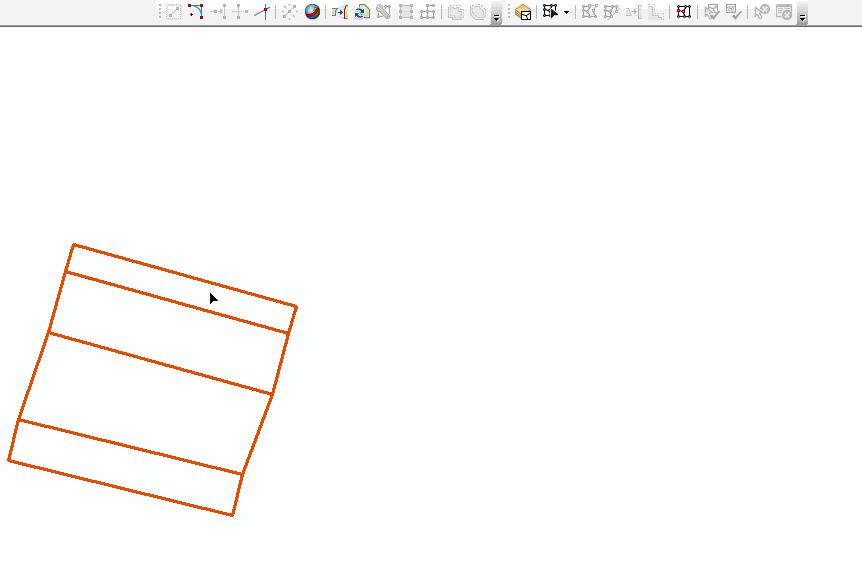The image size is (862, 569).
Task: Open the Error Inspector window icon
Action: [x=785, y=12]
